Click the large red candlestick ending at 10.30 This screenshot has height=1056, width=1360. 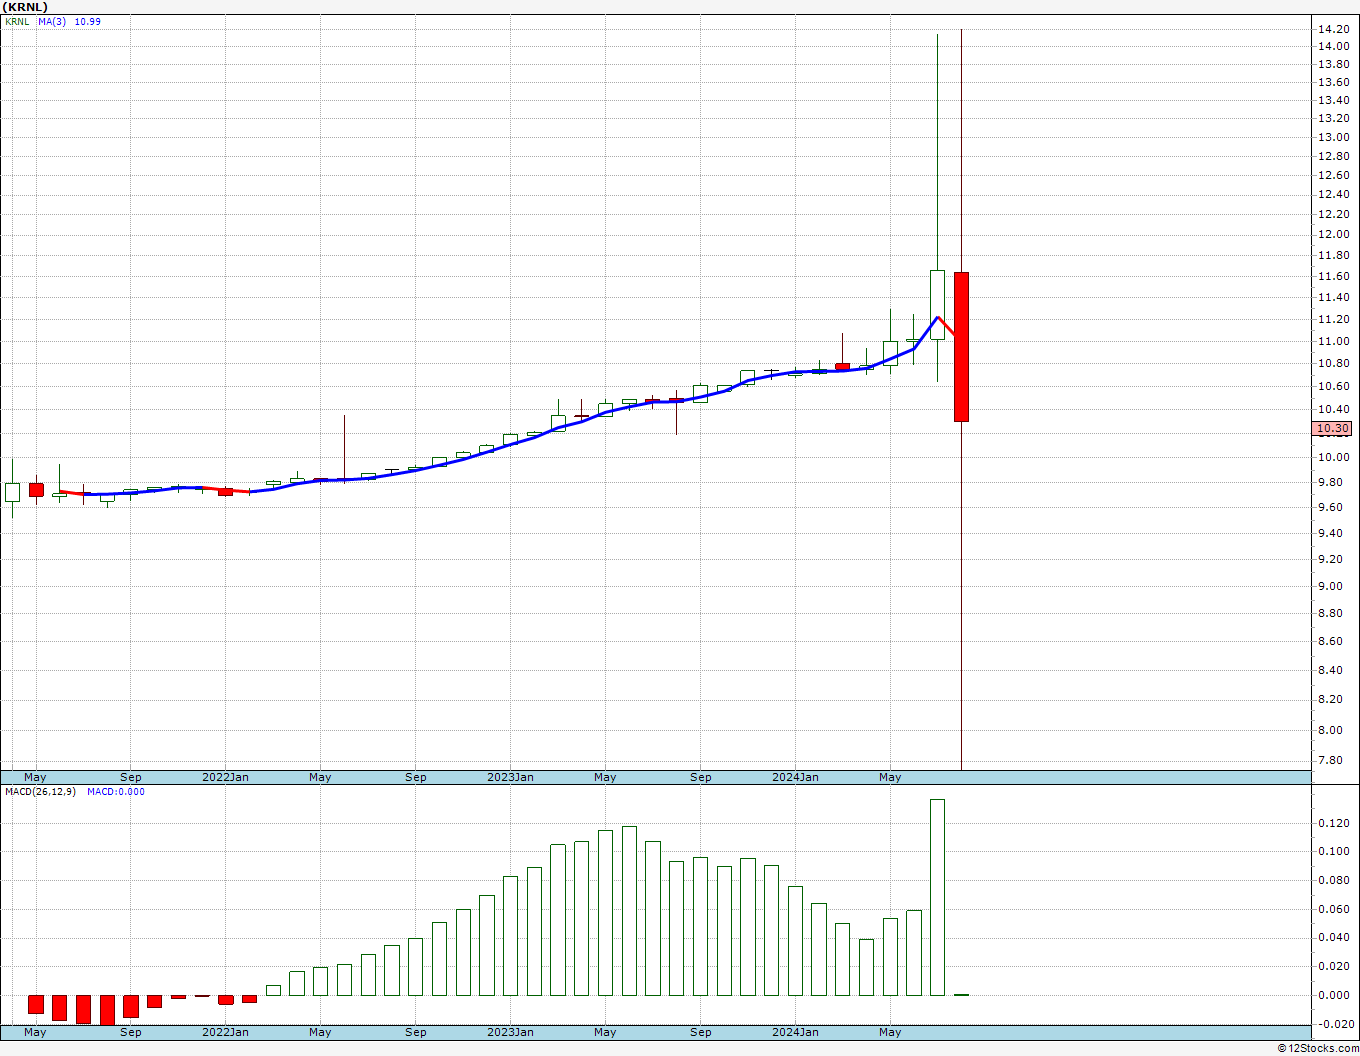point(961,347)
